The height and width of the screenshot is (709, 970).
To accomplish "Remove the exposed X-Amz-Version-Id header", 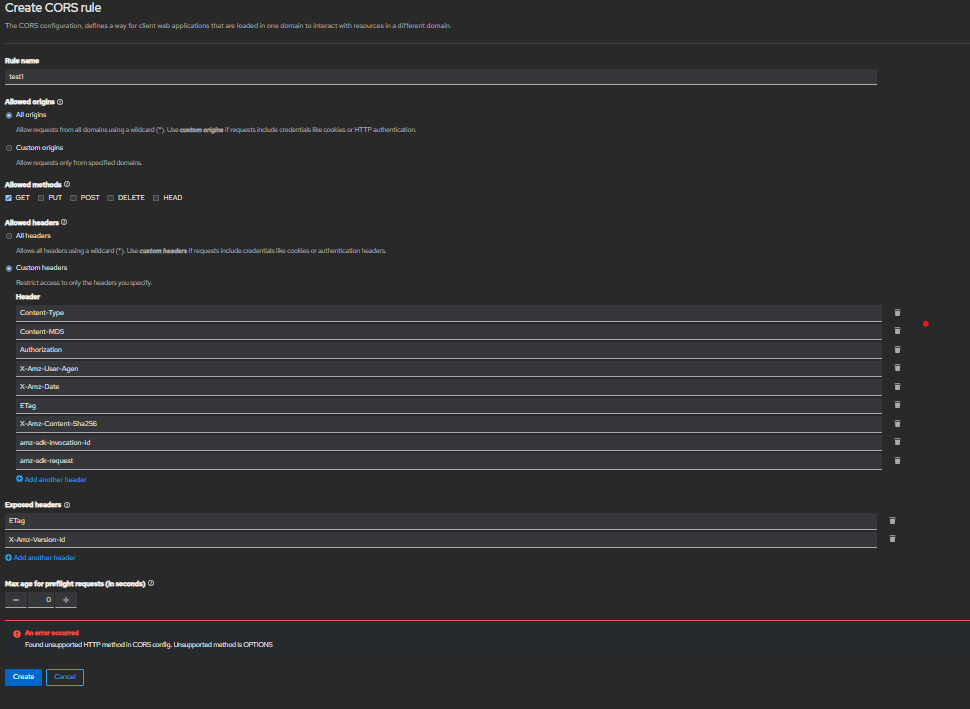I will tap(892, 539).
